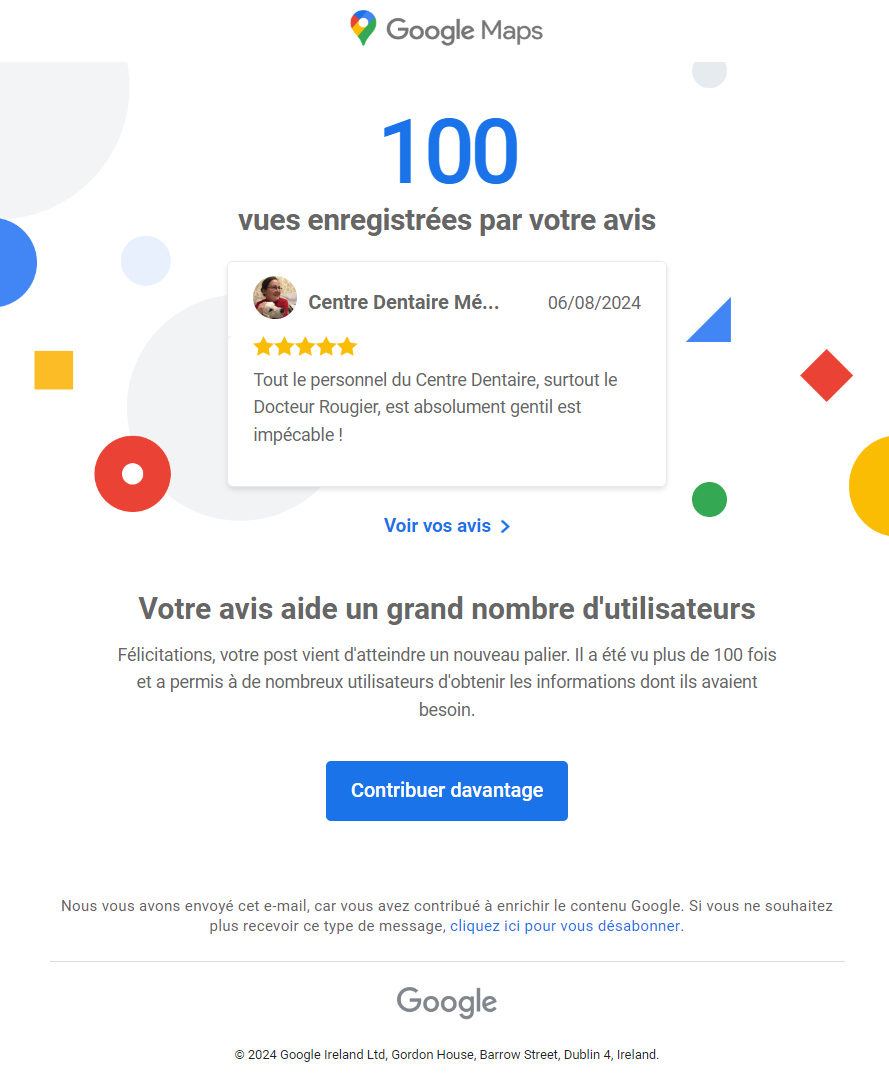Click the red diamond shape

tap(826, 376)
